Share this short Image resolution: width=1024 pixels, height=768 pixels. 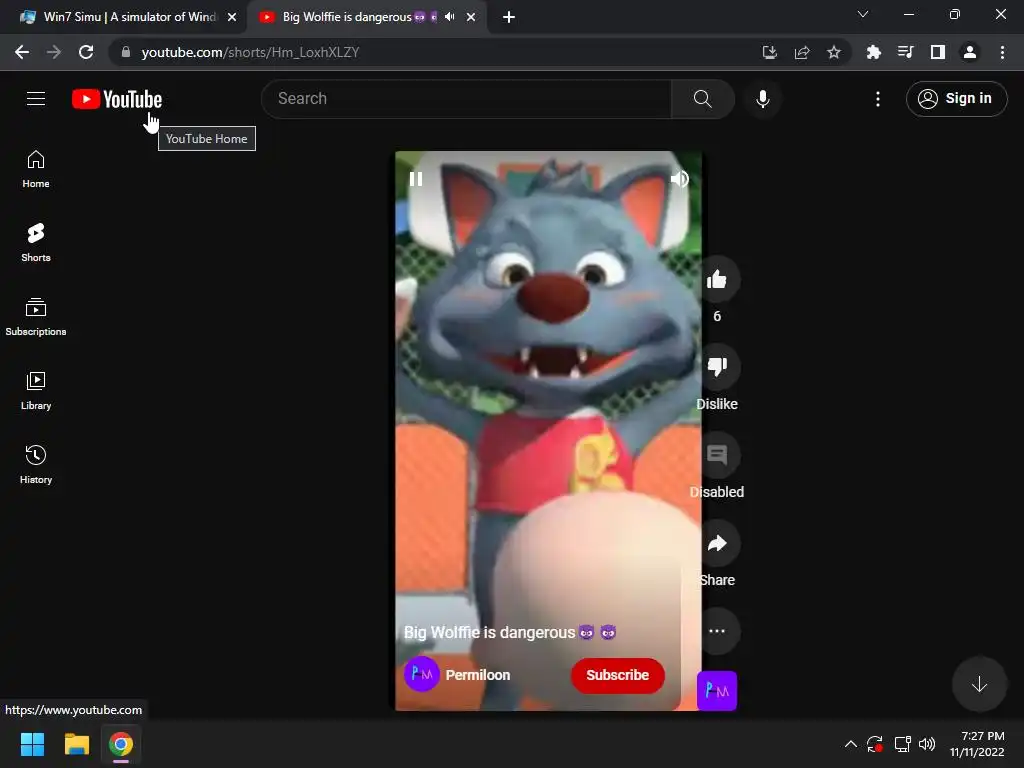click(x=717, y=543)
